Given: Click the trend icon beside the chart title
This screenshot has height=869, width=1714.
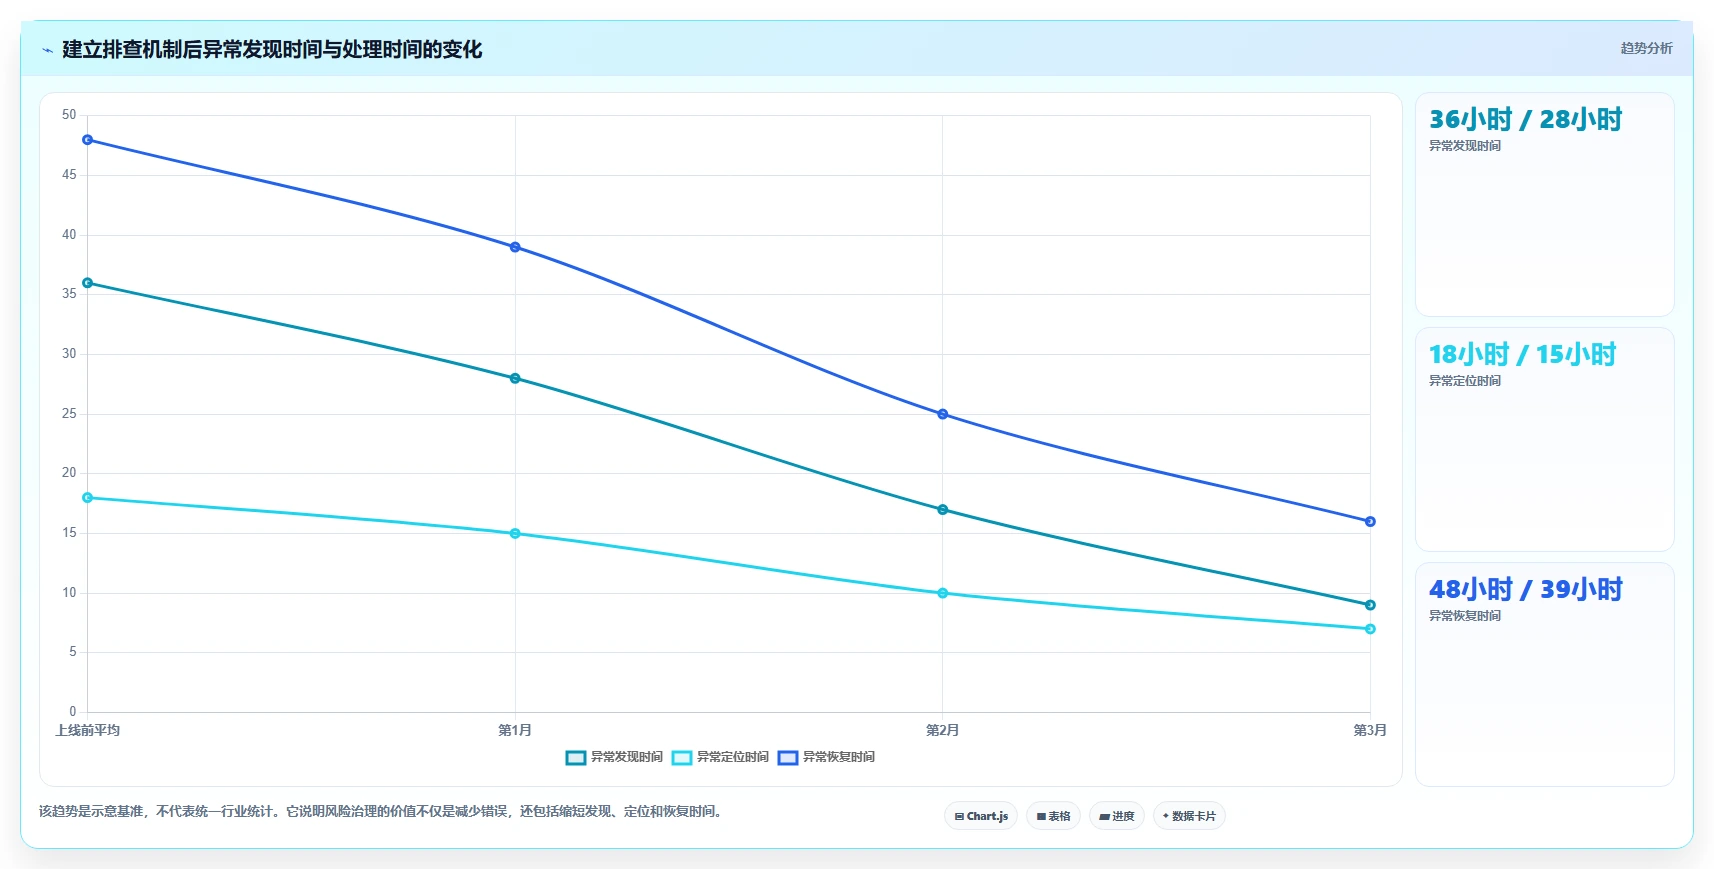Looking at the screenshot, I should click(47, 50).
